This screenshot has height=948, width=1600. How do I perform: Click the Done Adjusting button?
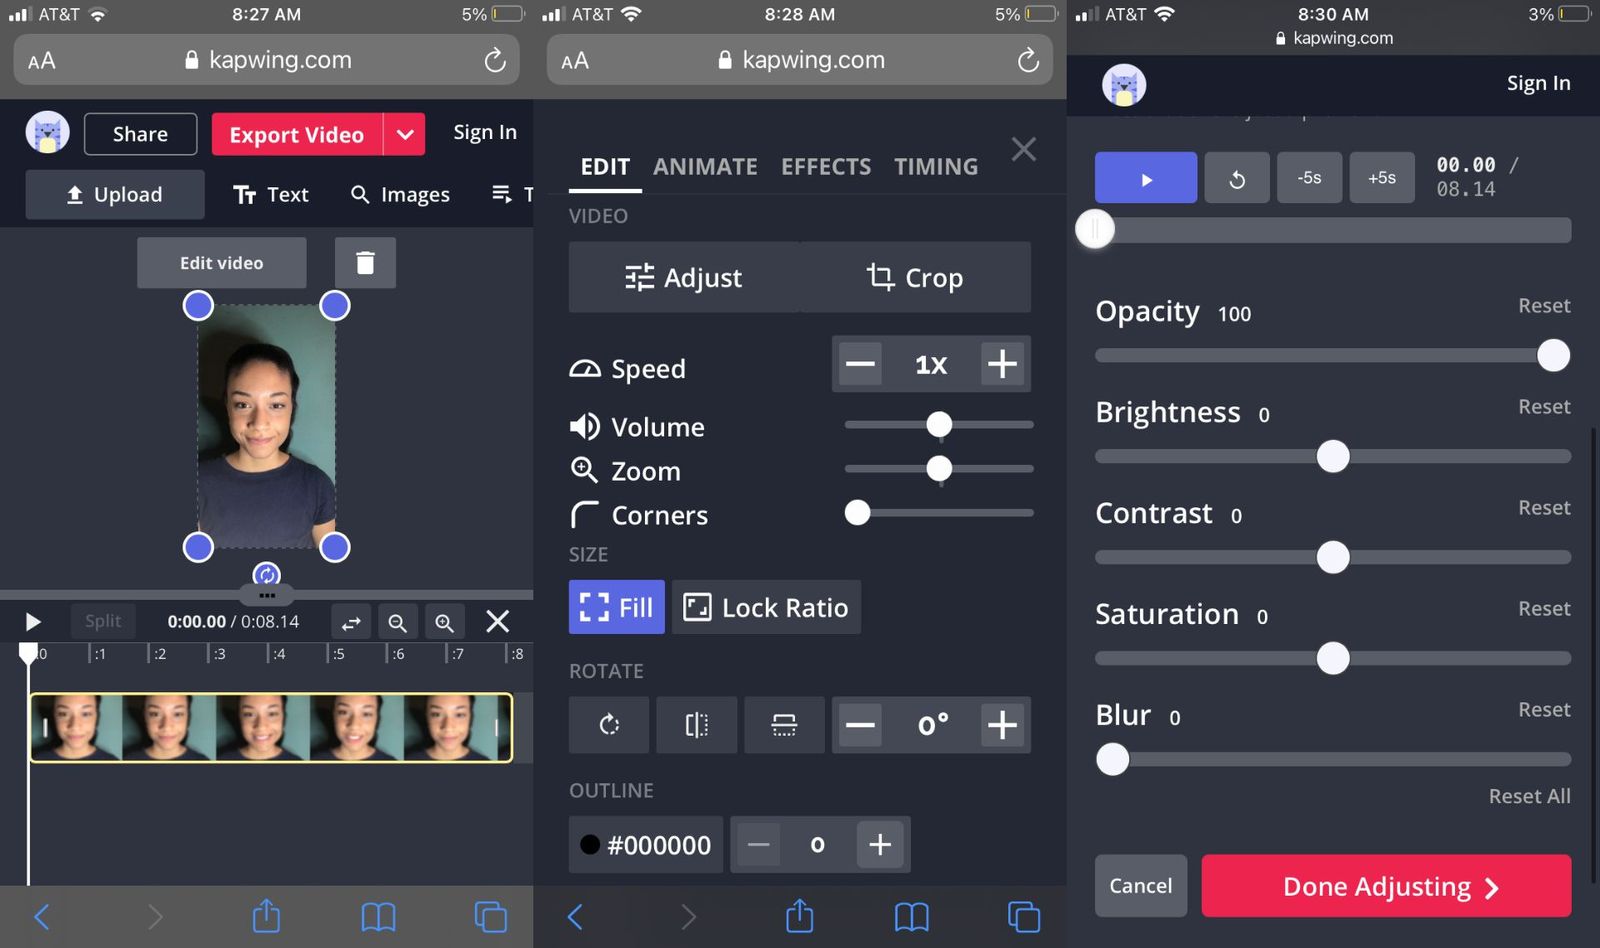tap(1385, 886)
